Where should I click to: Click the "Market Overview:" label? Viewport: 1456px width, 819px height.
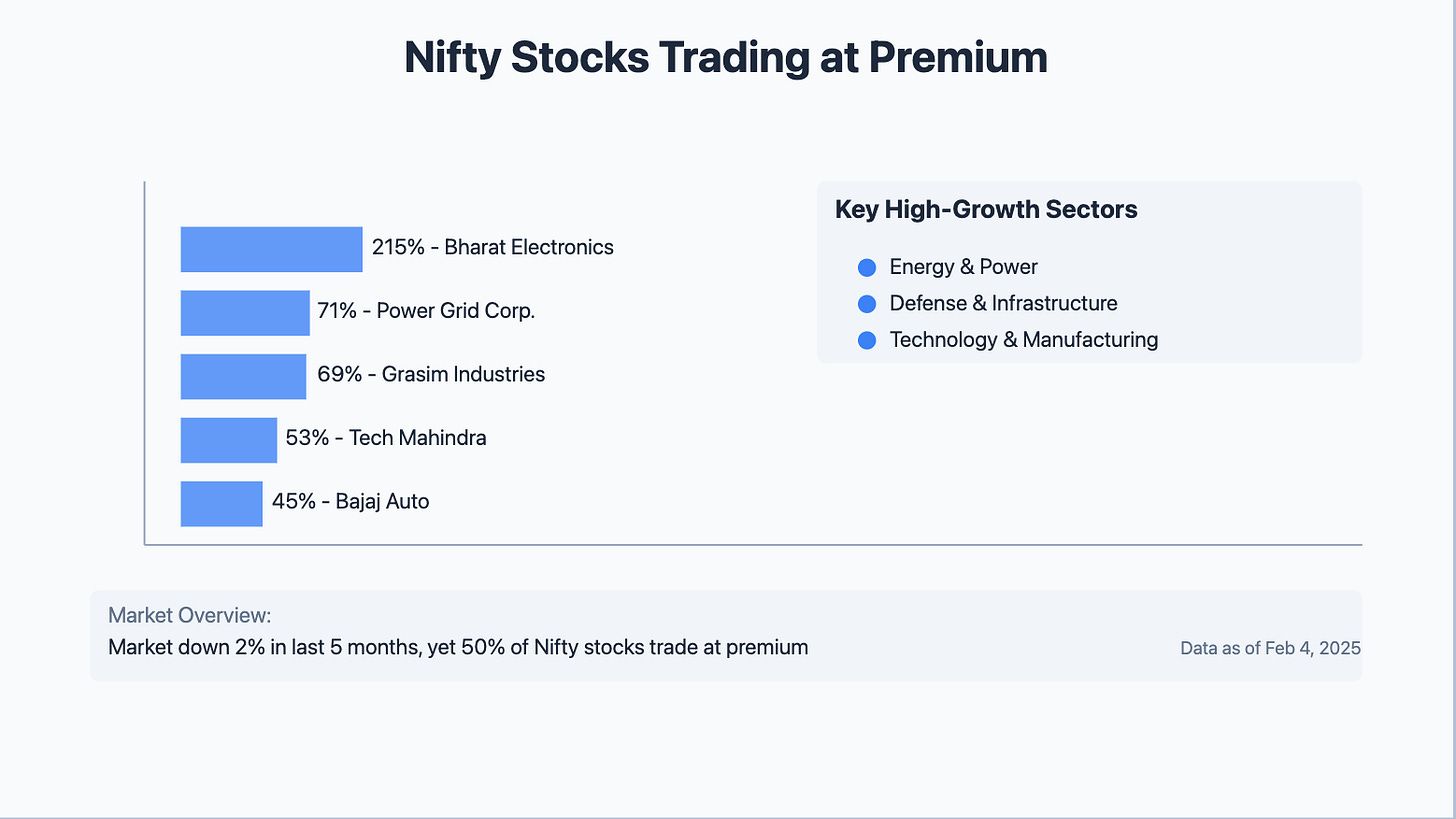190,615
